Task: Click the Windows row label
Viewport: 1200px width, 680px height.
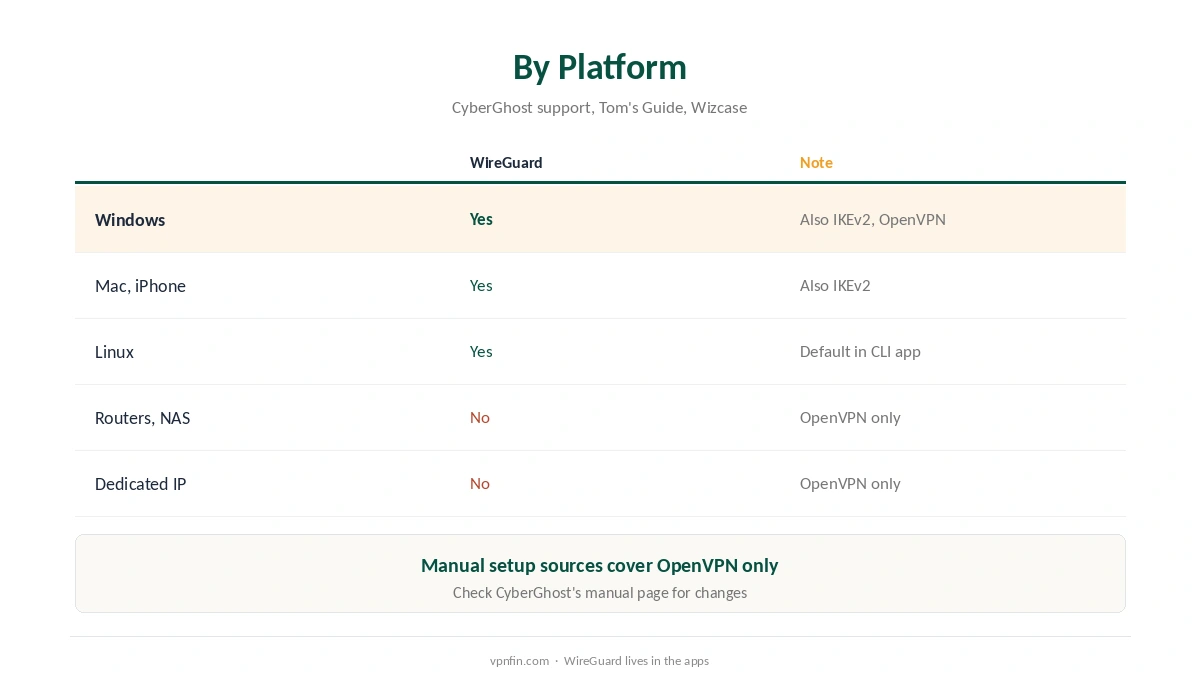Action: coord(130,220)
